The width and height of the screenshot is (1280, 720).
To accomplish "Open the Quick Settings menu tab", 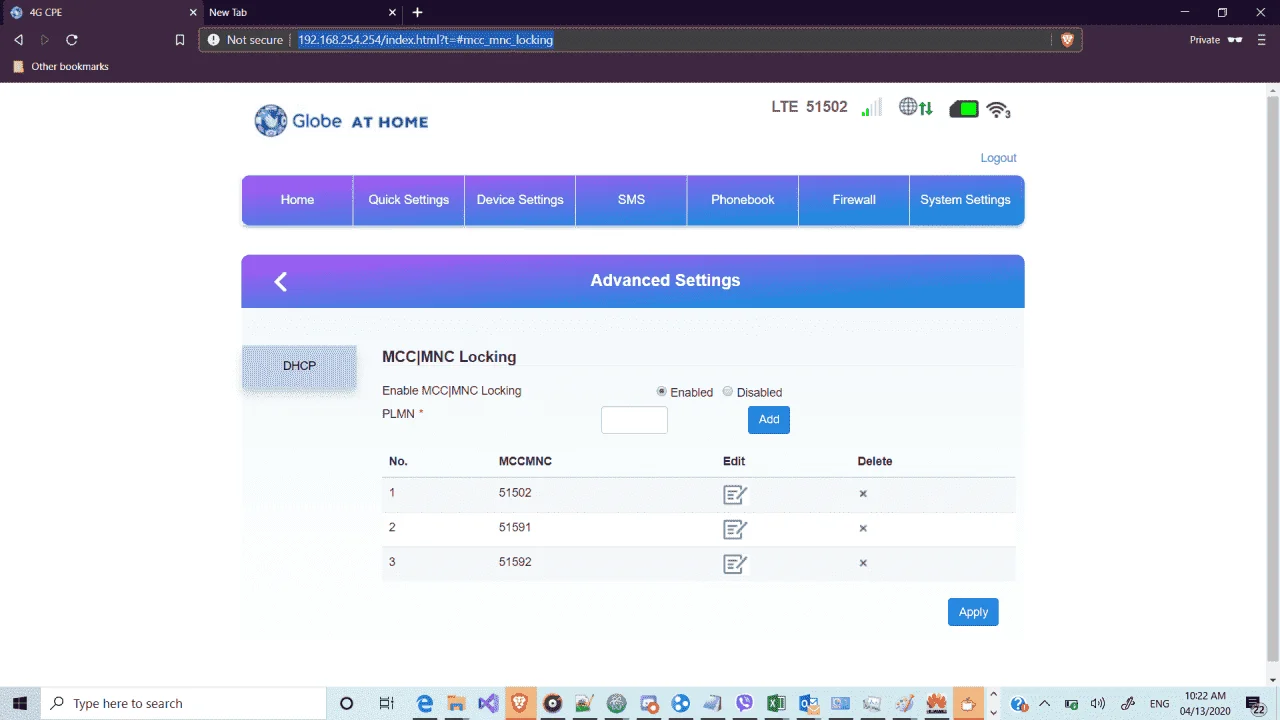I will (409, 200).
